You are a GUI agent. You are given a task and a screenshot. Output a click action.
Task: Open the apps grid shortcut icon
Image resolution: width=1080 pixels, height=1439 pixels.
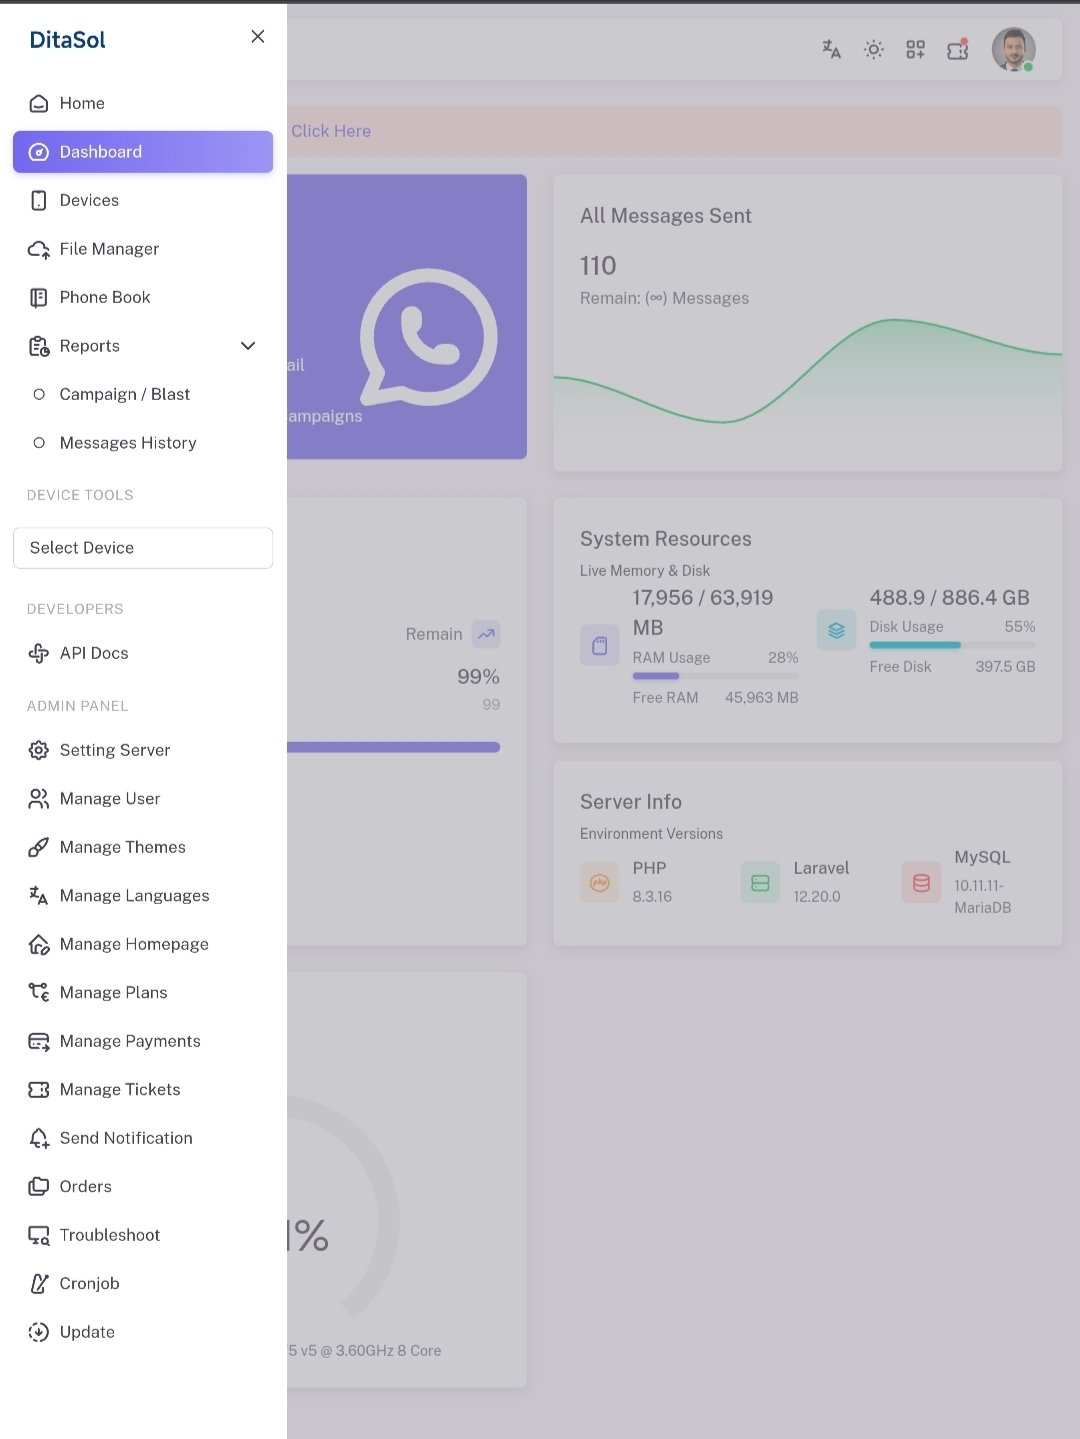[915, 49]
